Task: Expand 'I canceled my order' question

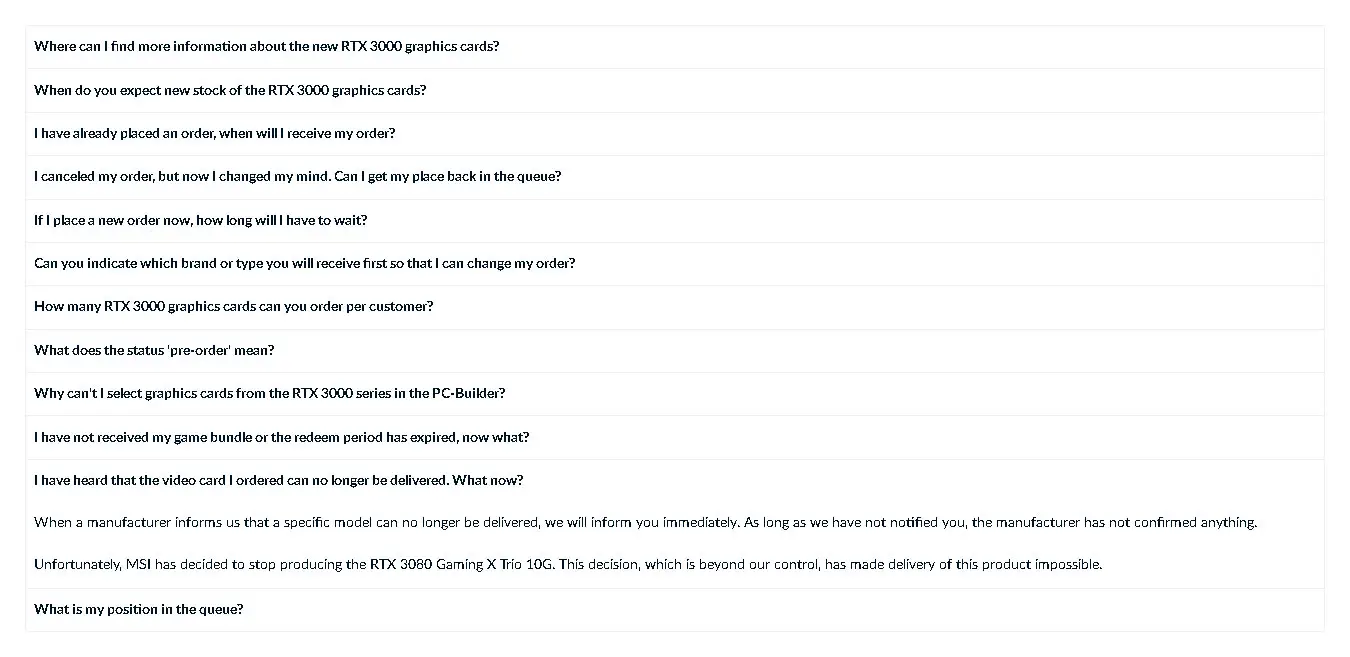Action: (x=675, y=177)
